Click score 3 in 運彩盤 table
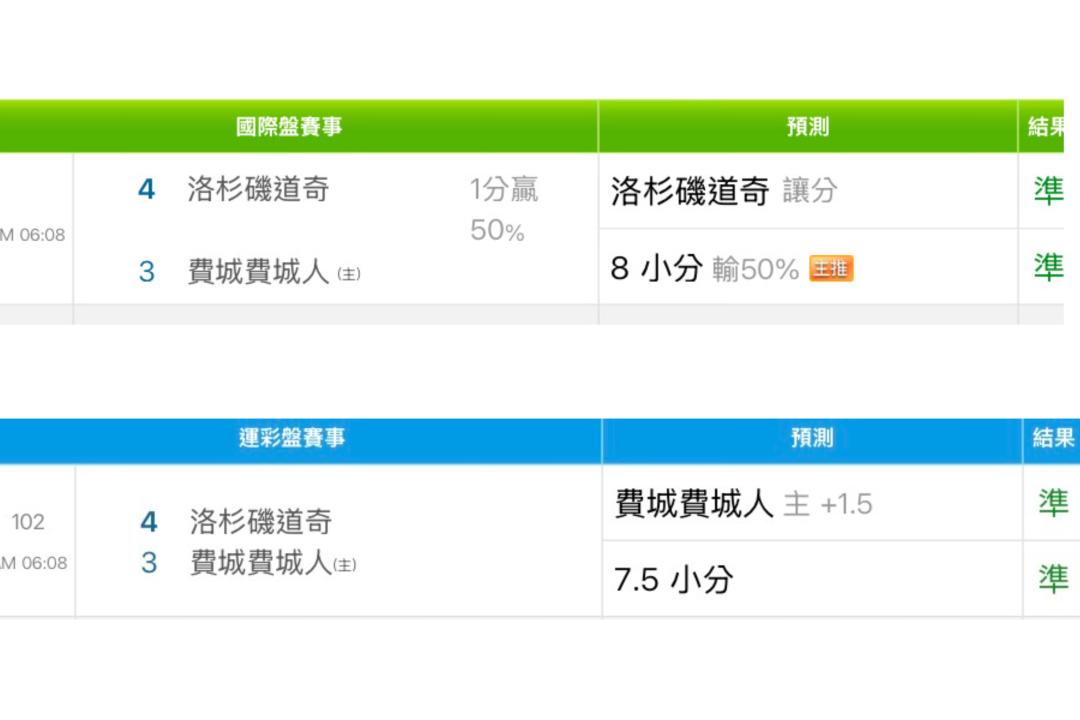 pyautogui.click(x=149, y=563)
